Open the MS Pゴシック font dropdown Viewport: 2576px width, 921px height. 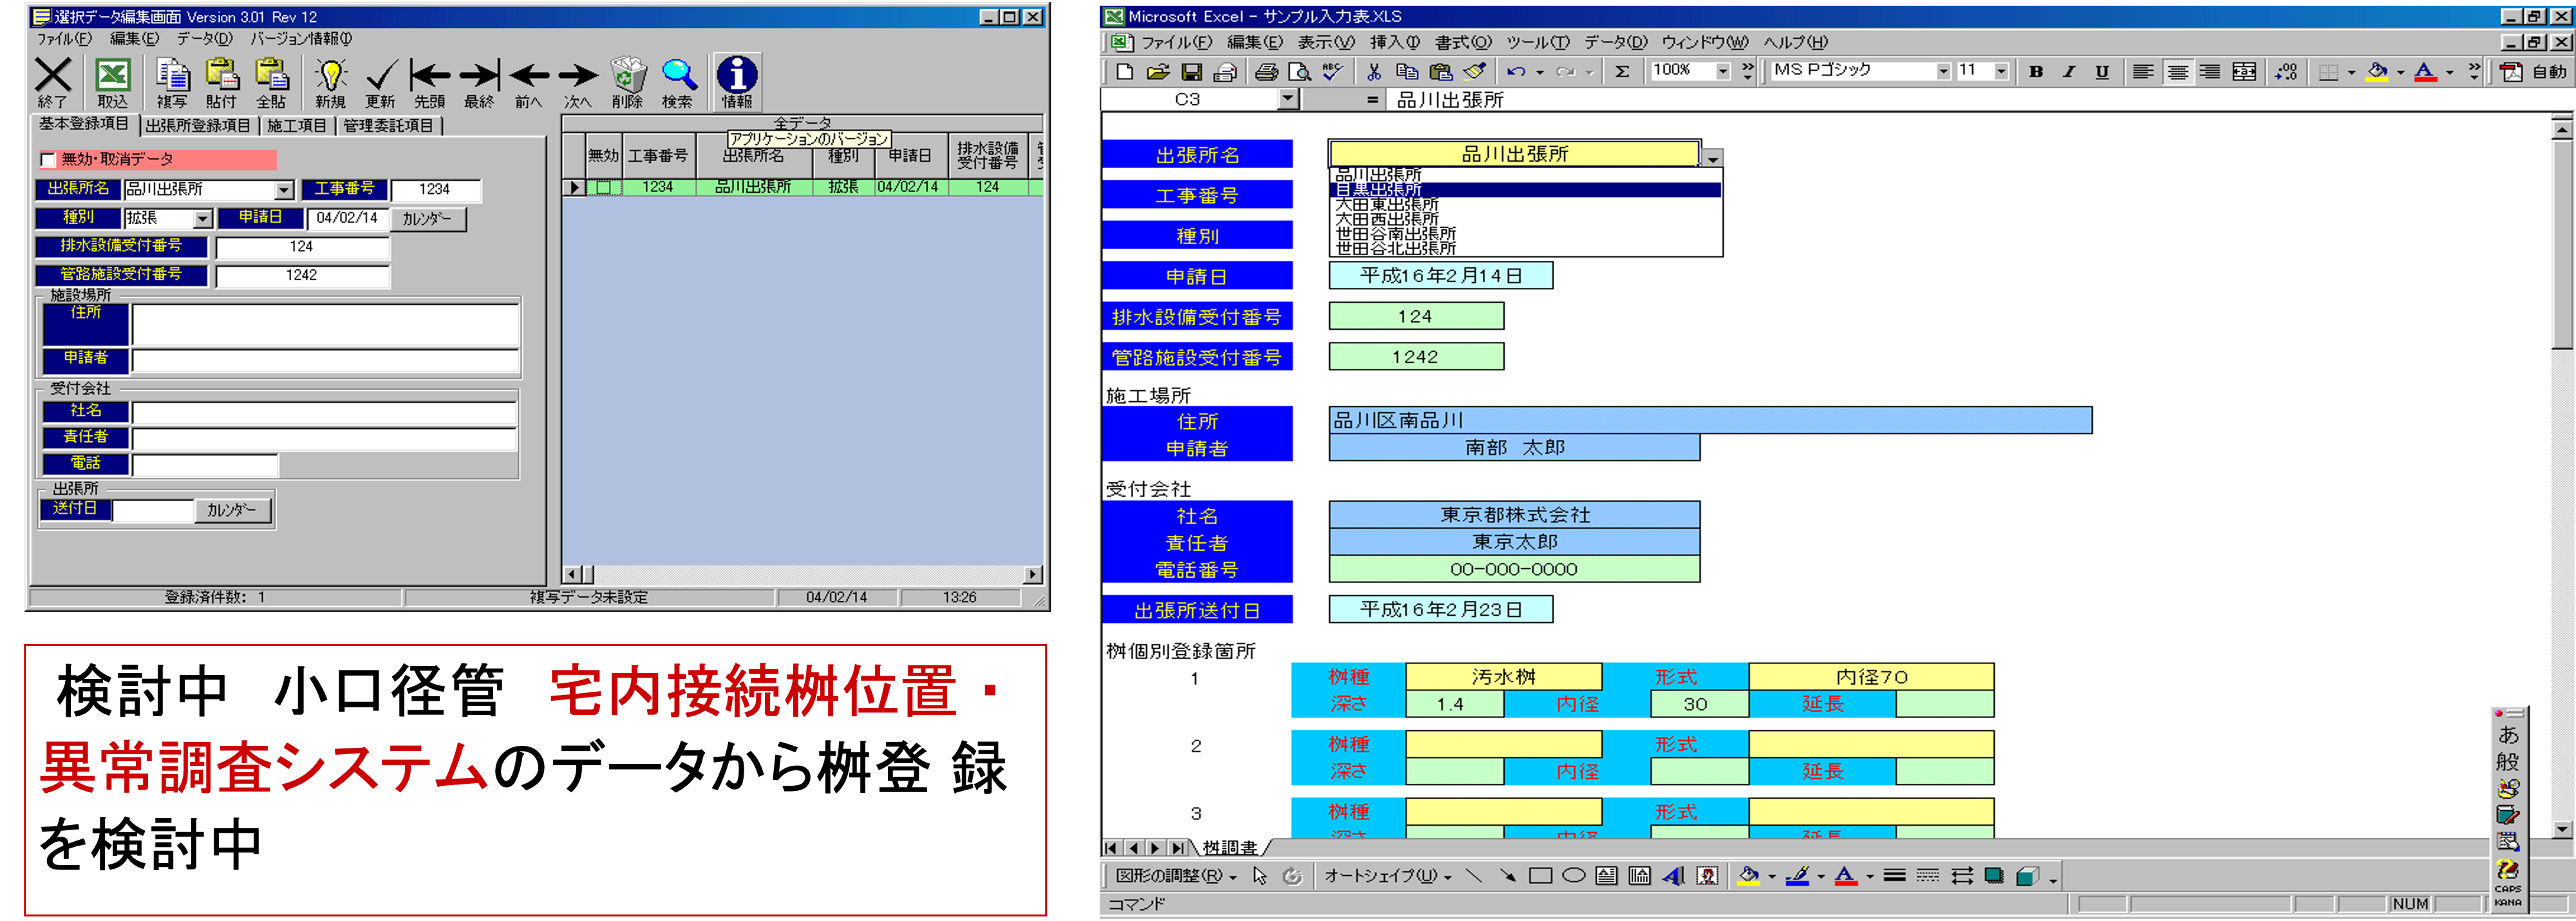(x=1943, y=71)
